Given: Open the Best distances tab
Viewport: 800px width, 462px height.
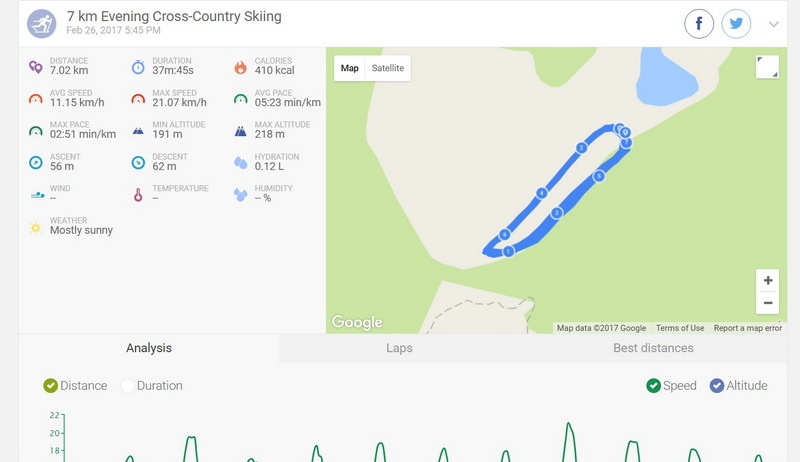Looking at the screenshot, I should coord(653,348).
